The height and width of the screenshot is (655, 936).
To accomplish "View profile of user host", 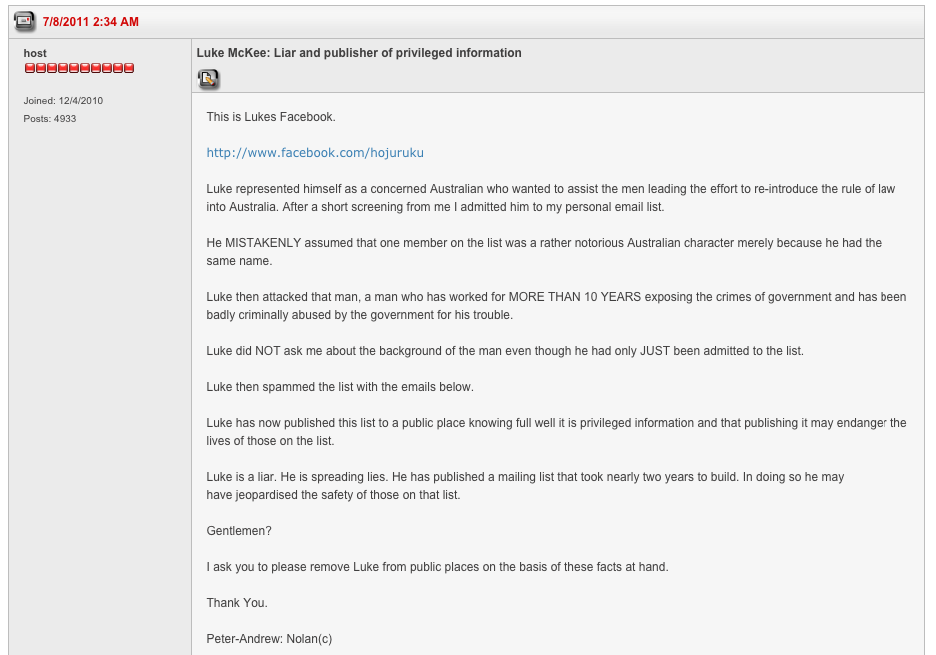I will 35,53.
